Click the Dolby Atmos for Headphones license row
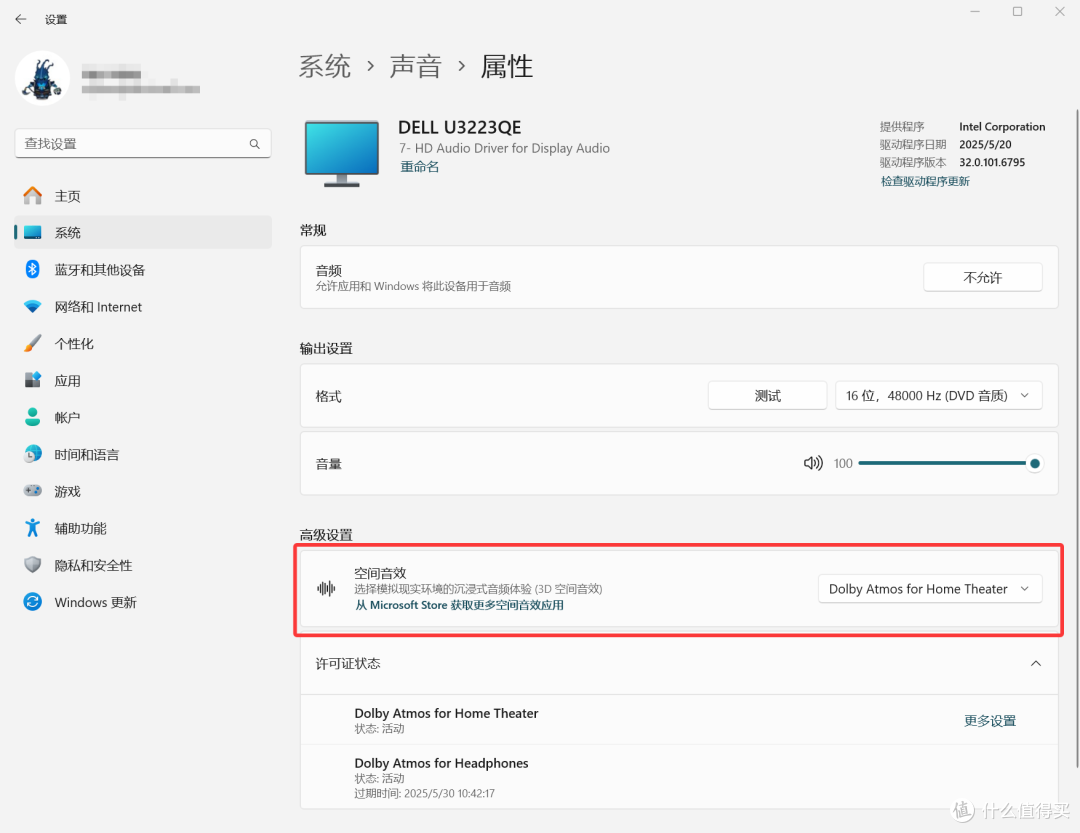The image size is (1080, 833). pyautogui.click(x=679, y=777)
